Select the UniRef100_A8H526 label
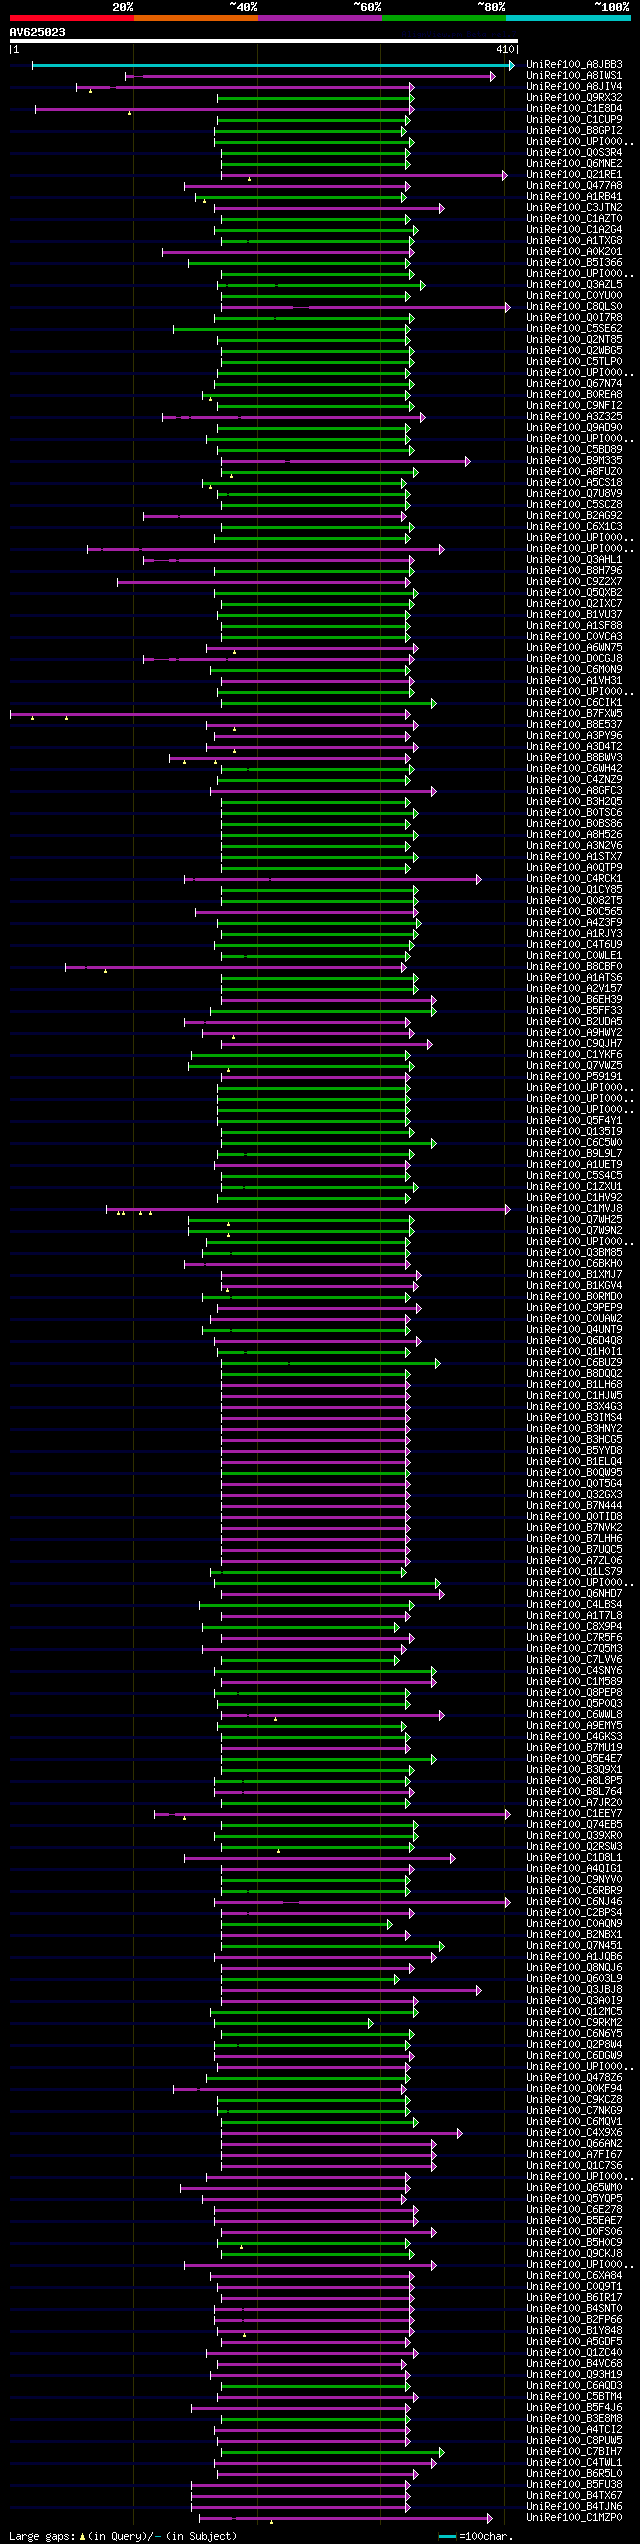 [x=574, y=835]
